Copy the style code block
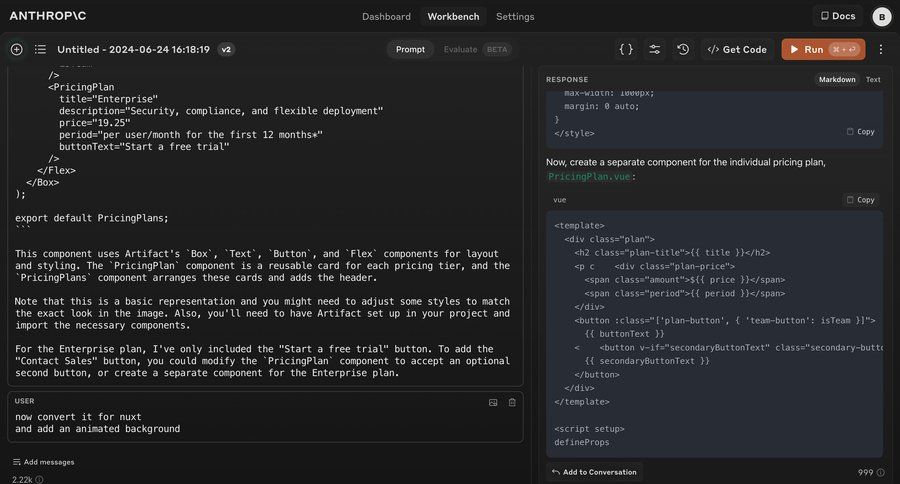Image resolution: width=900 pixels, height=484 pixels. coord(860,131)
